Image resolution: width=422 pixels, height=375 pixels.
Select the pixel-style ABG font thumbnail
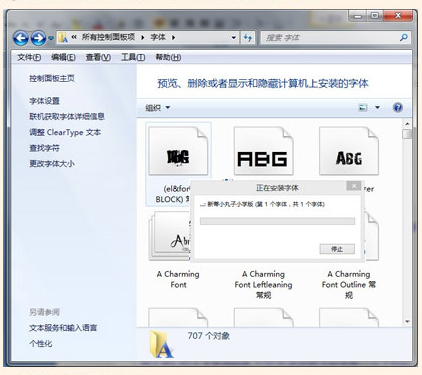pos(263,151)
